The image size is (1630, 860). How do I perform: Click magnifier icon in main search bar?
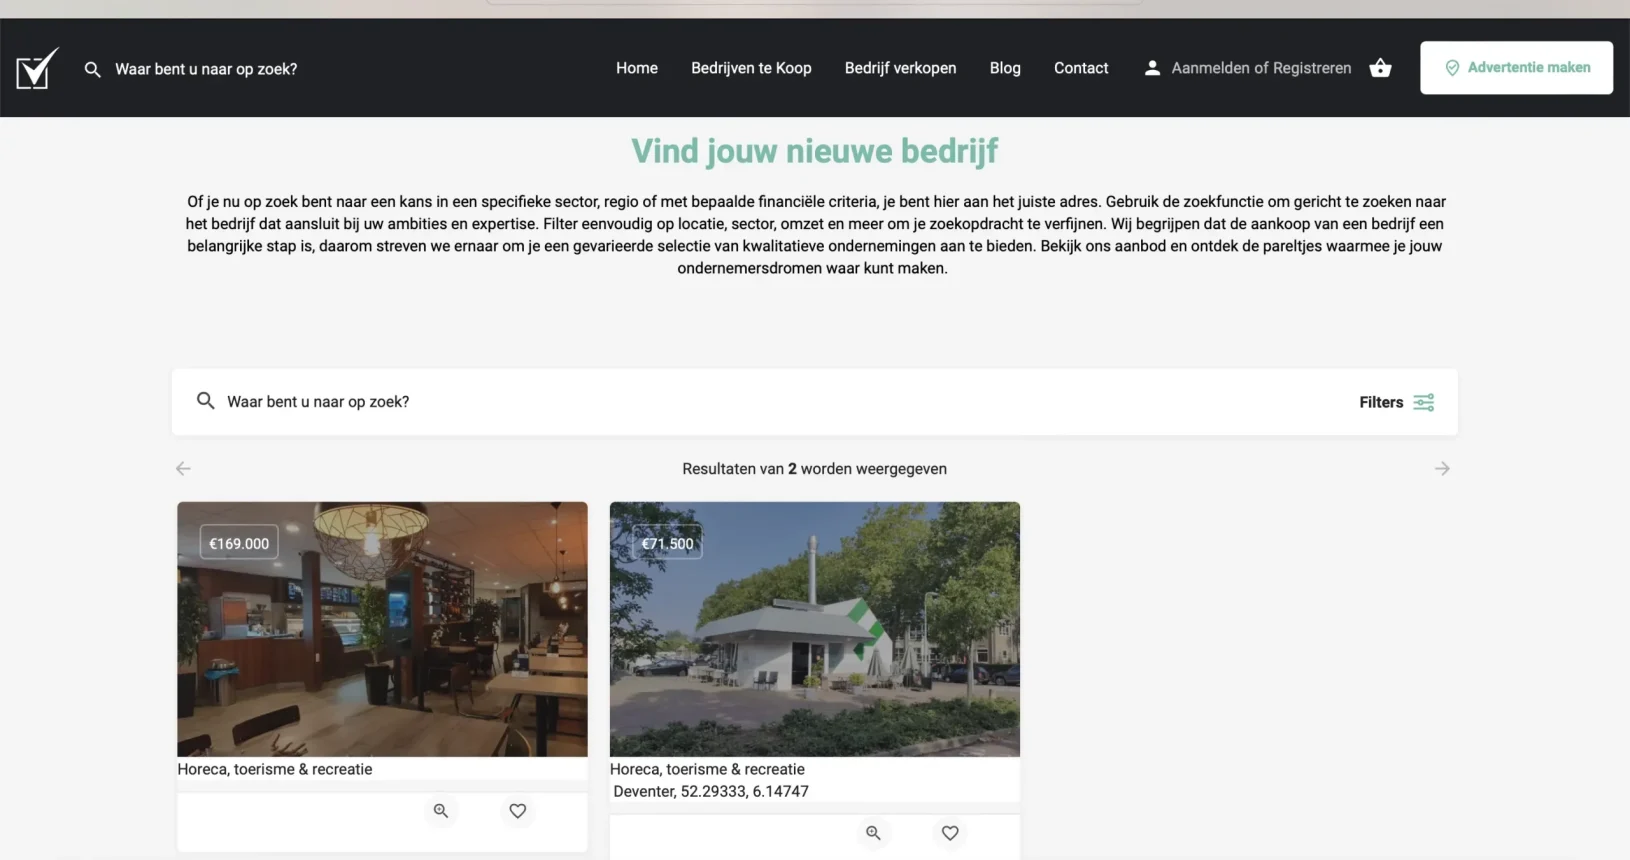205,401
